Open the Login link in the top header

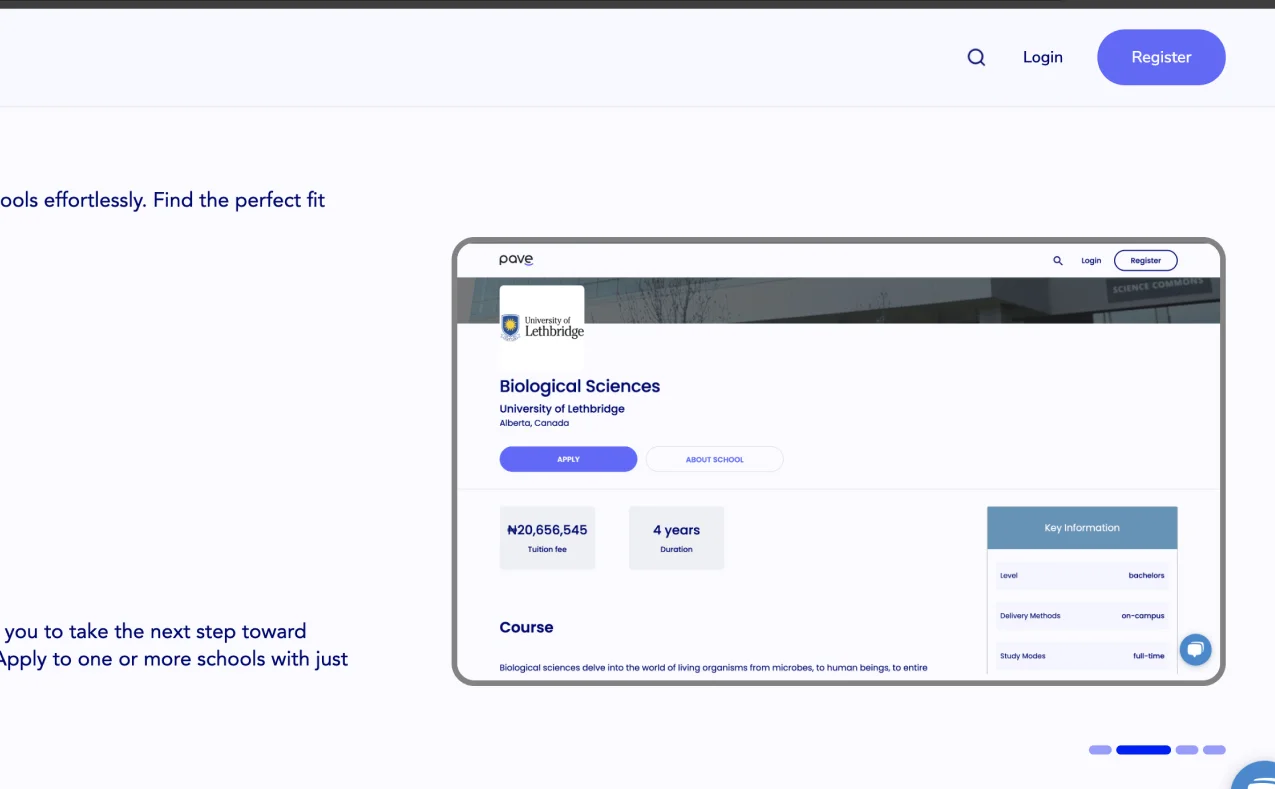(1042, 58)
